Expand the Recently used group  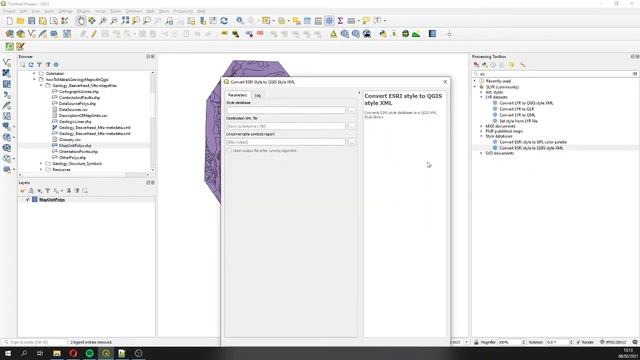click(x=475, y=81)
